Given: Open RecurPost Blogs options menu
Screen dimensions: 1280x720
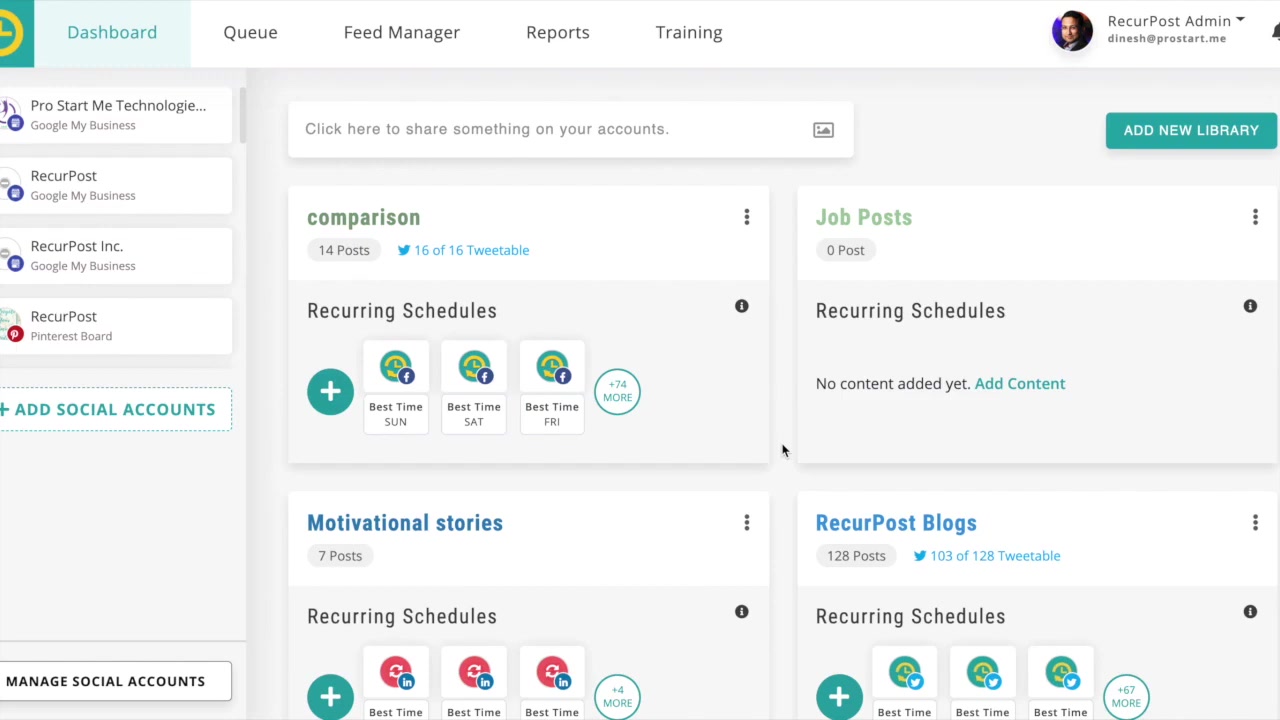Looking at the screenshot, I should [x=1255, y=523].
